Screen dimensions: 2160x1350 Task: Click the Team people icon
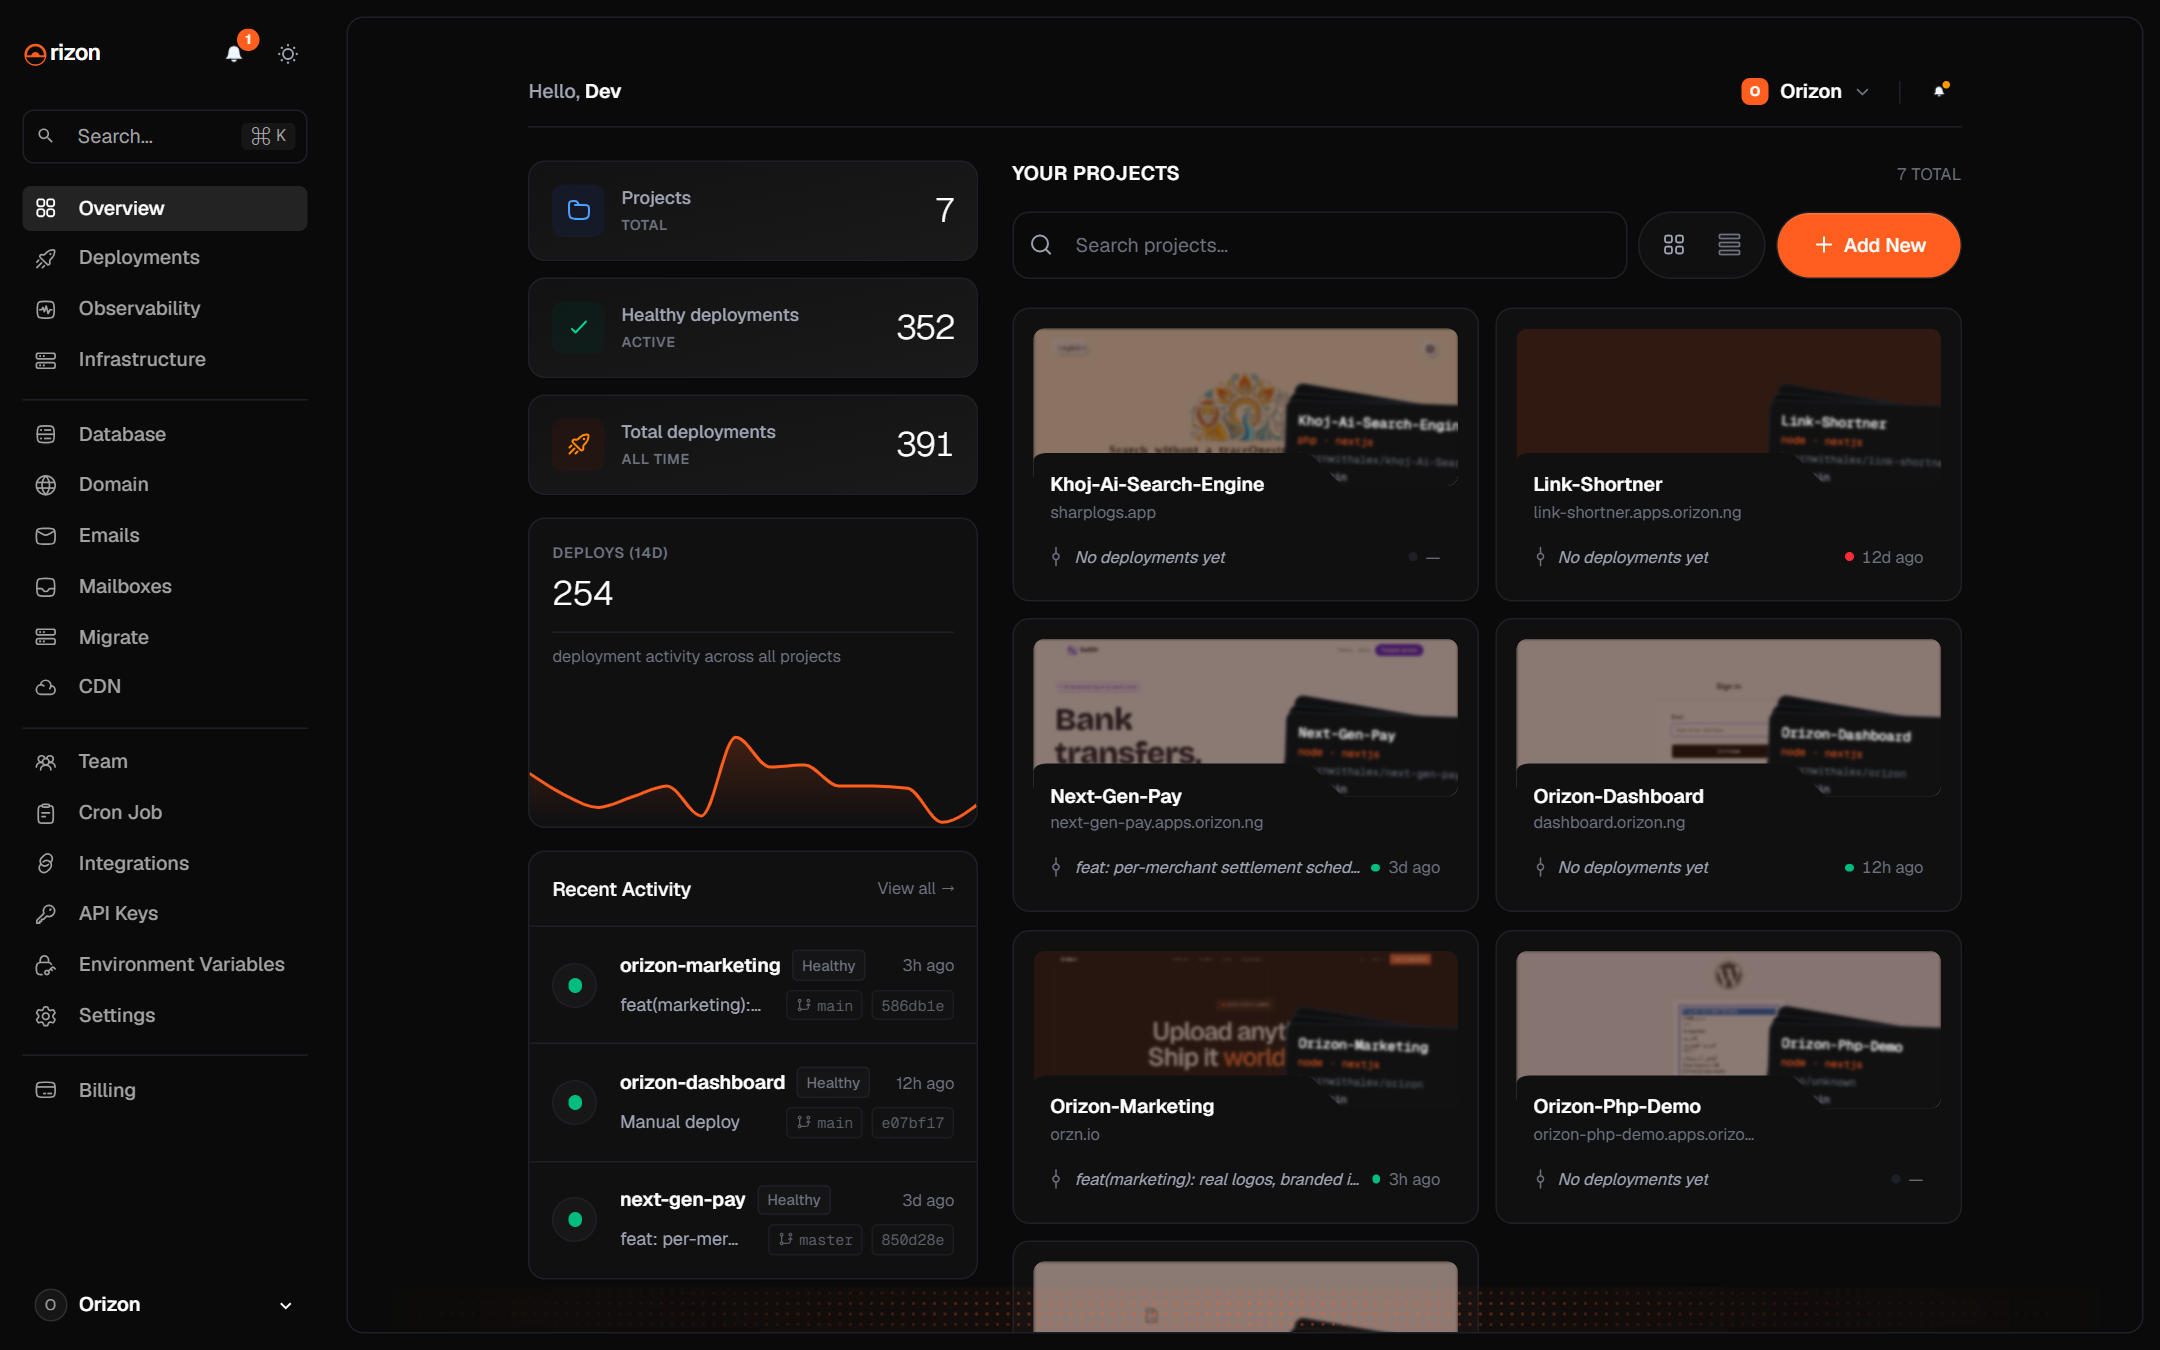pyautogui.click(x=46, y=762)
